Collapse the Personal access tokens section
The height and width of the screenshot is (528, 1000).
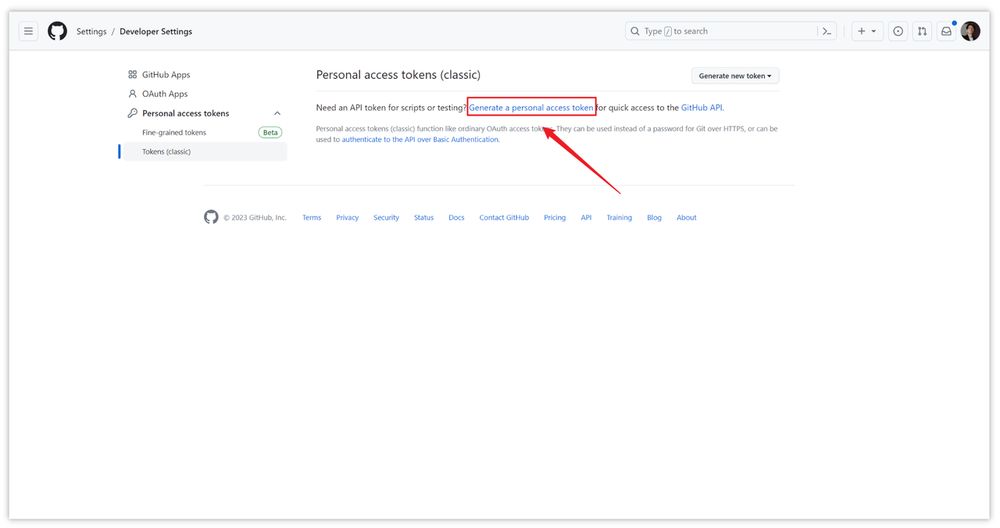coord(277,113)
